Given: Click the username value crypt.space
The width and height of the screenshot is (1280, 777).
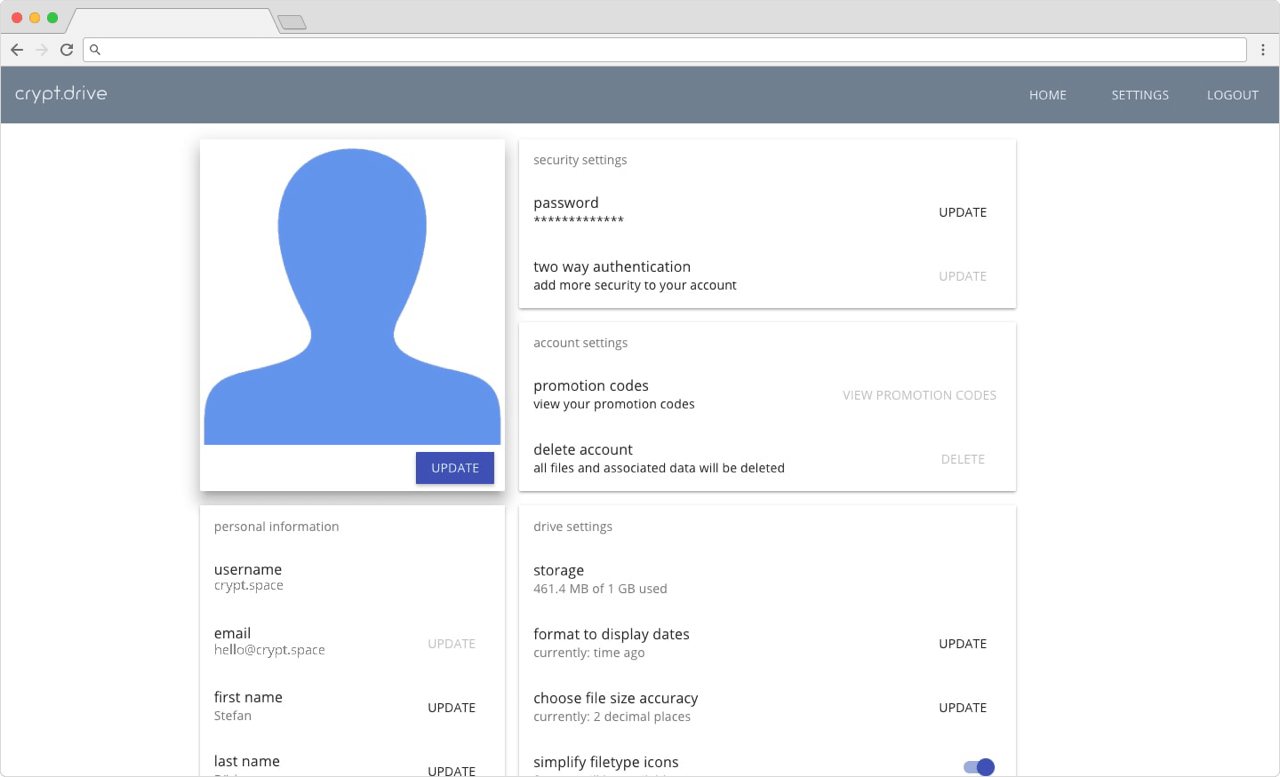Looking at the screenshot, I should coord(248,586).
